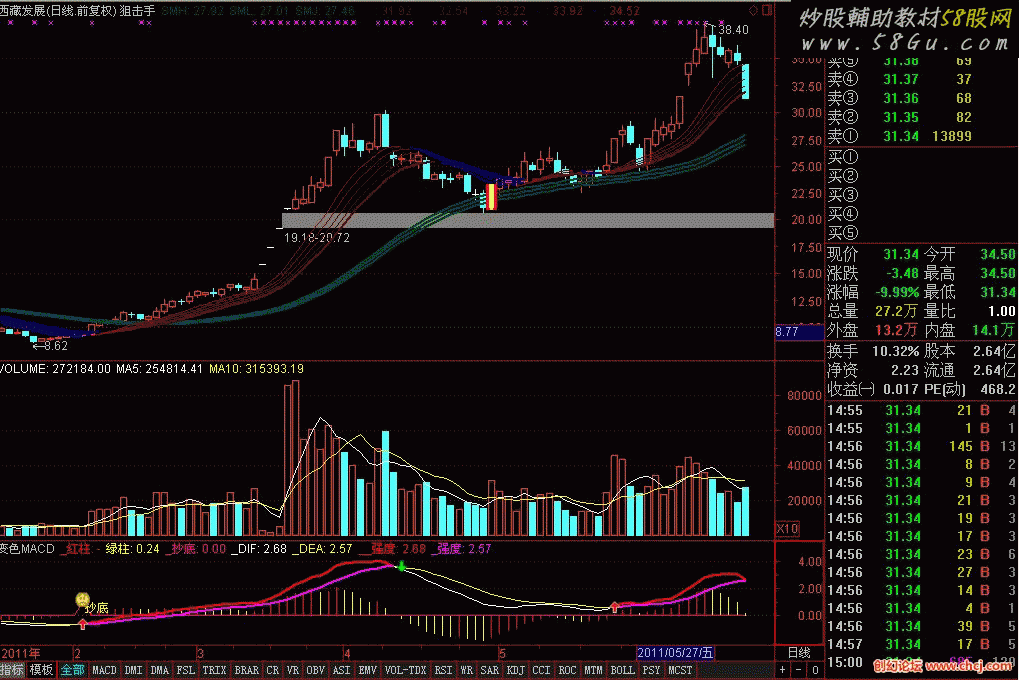Click the _DEA: 2.57 readout
Screen dimensions: 1019x680
point(322,549)
